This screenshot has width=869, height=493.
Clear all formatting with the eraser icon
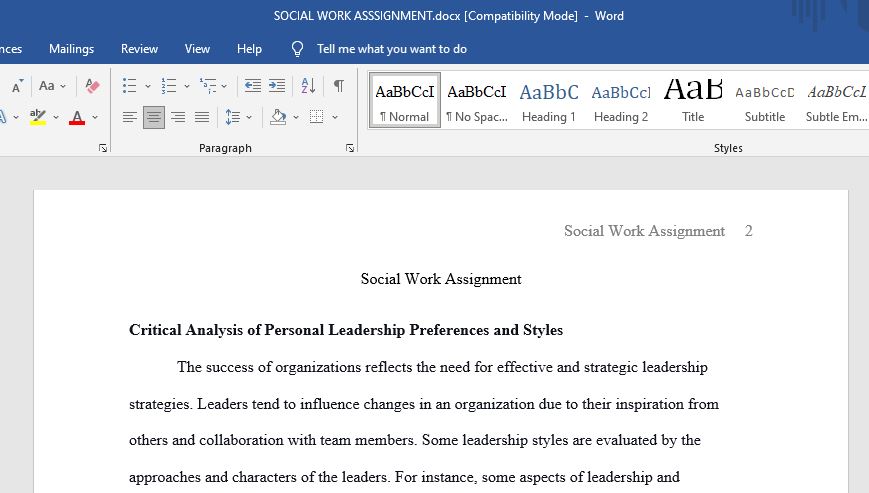tap(92, 86)
